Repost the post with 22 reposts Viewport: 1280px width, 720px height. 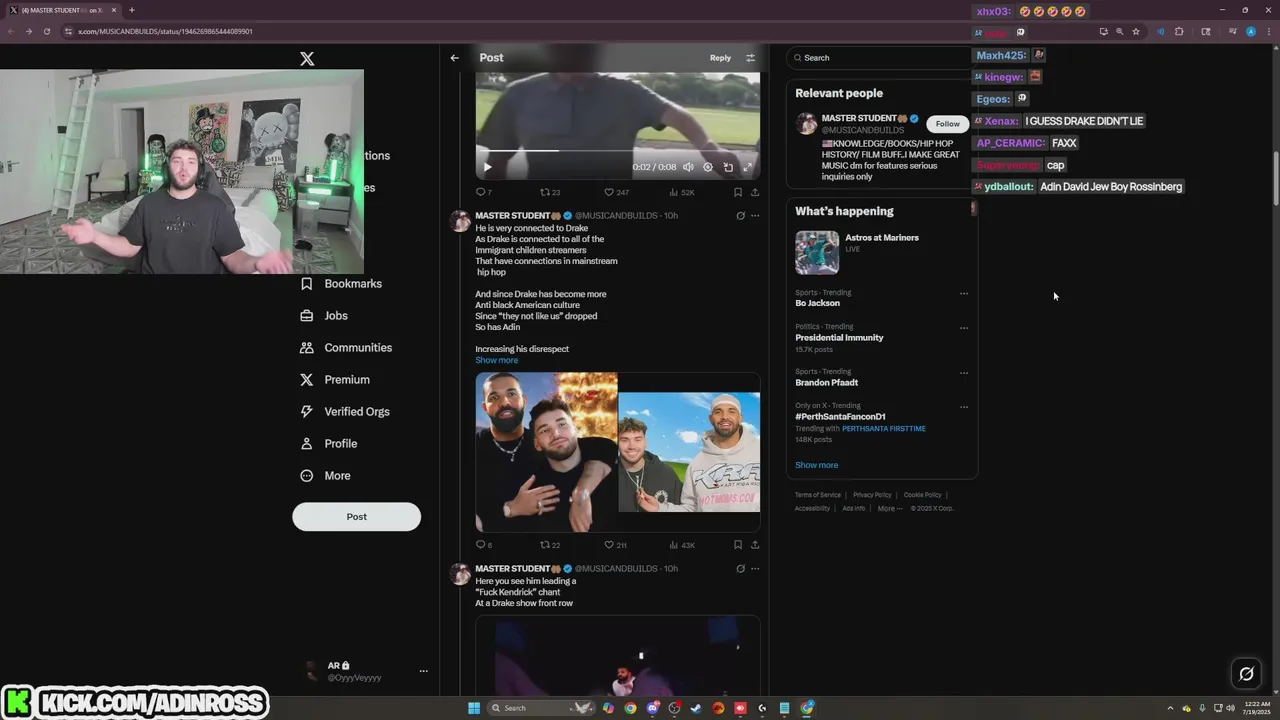coord(550,545)
